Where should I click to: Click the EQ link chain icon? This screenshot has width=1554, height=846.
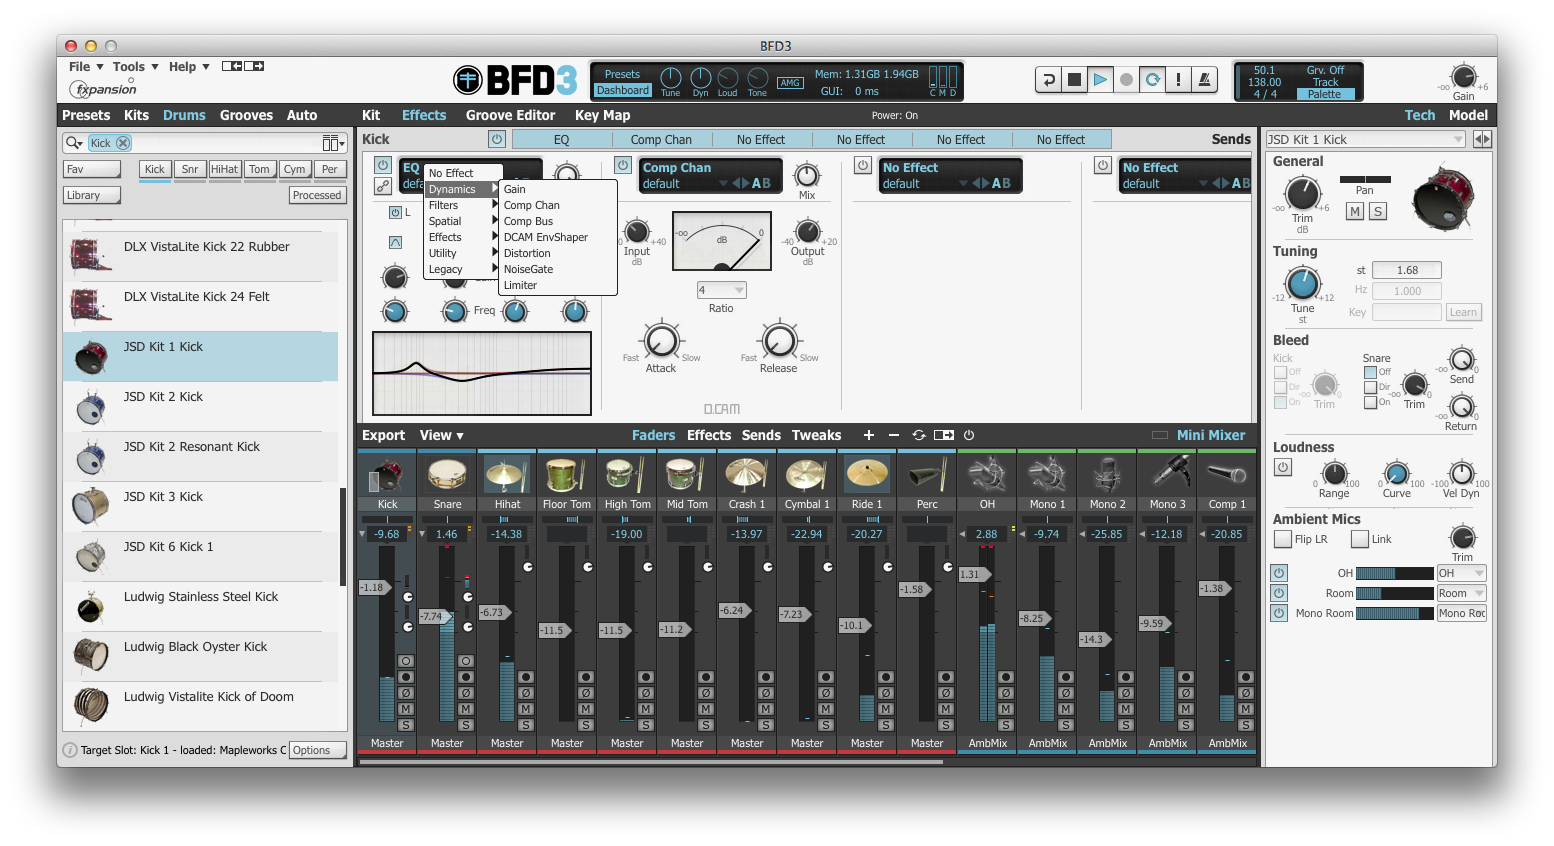[x=383, y=186]
